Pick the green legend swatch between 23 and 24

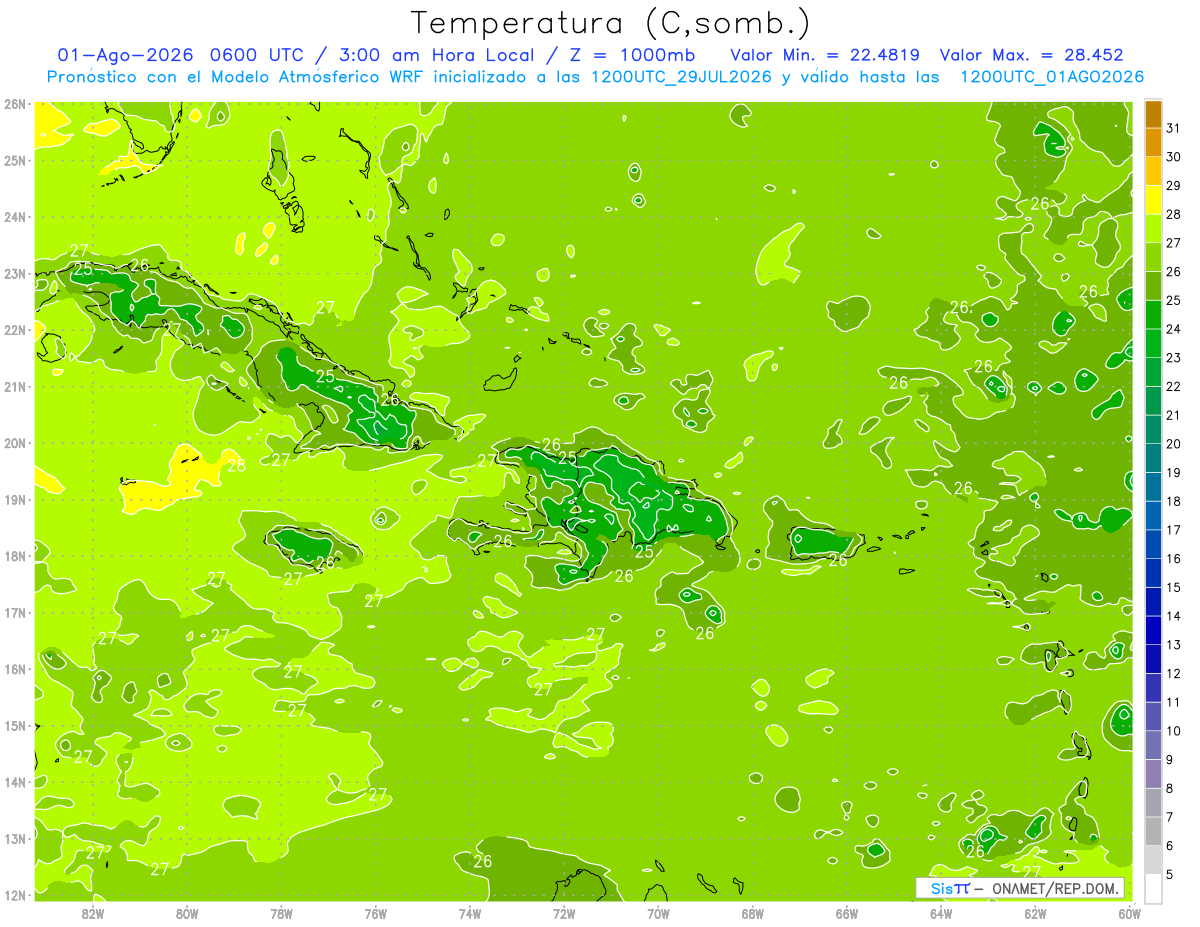point(1153,343)
